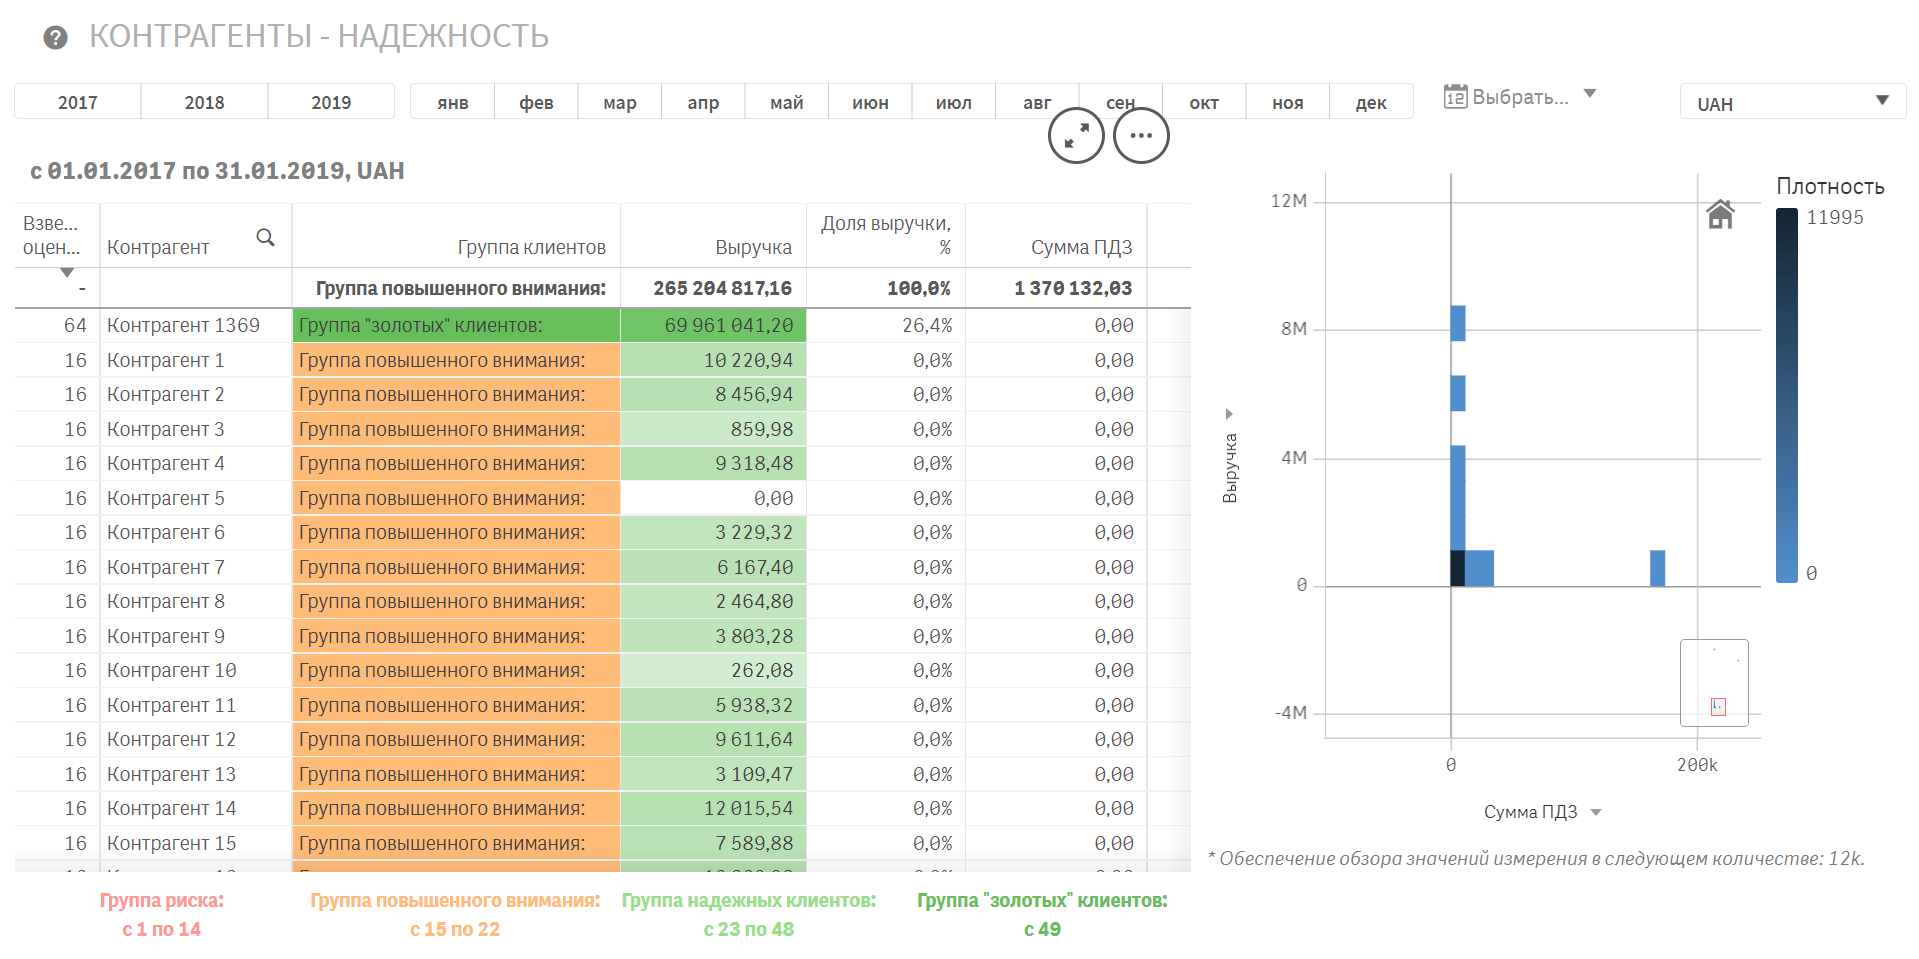The width and height of the screenshot is (1919, 959).
Task: Click the search icon in Контрагент column
Action: point(265,237)
